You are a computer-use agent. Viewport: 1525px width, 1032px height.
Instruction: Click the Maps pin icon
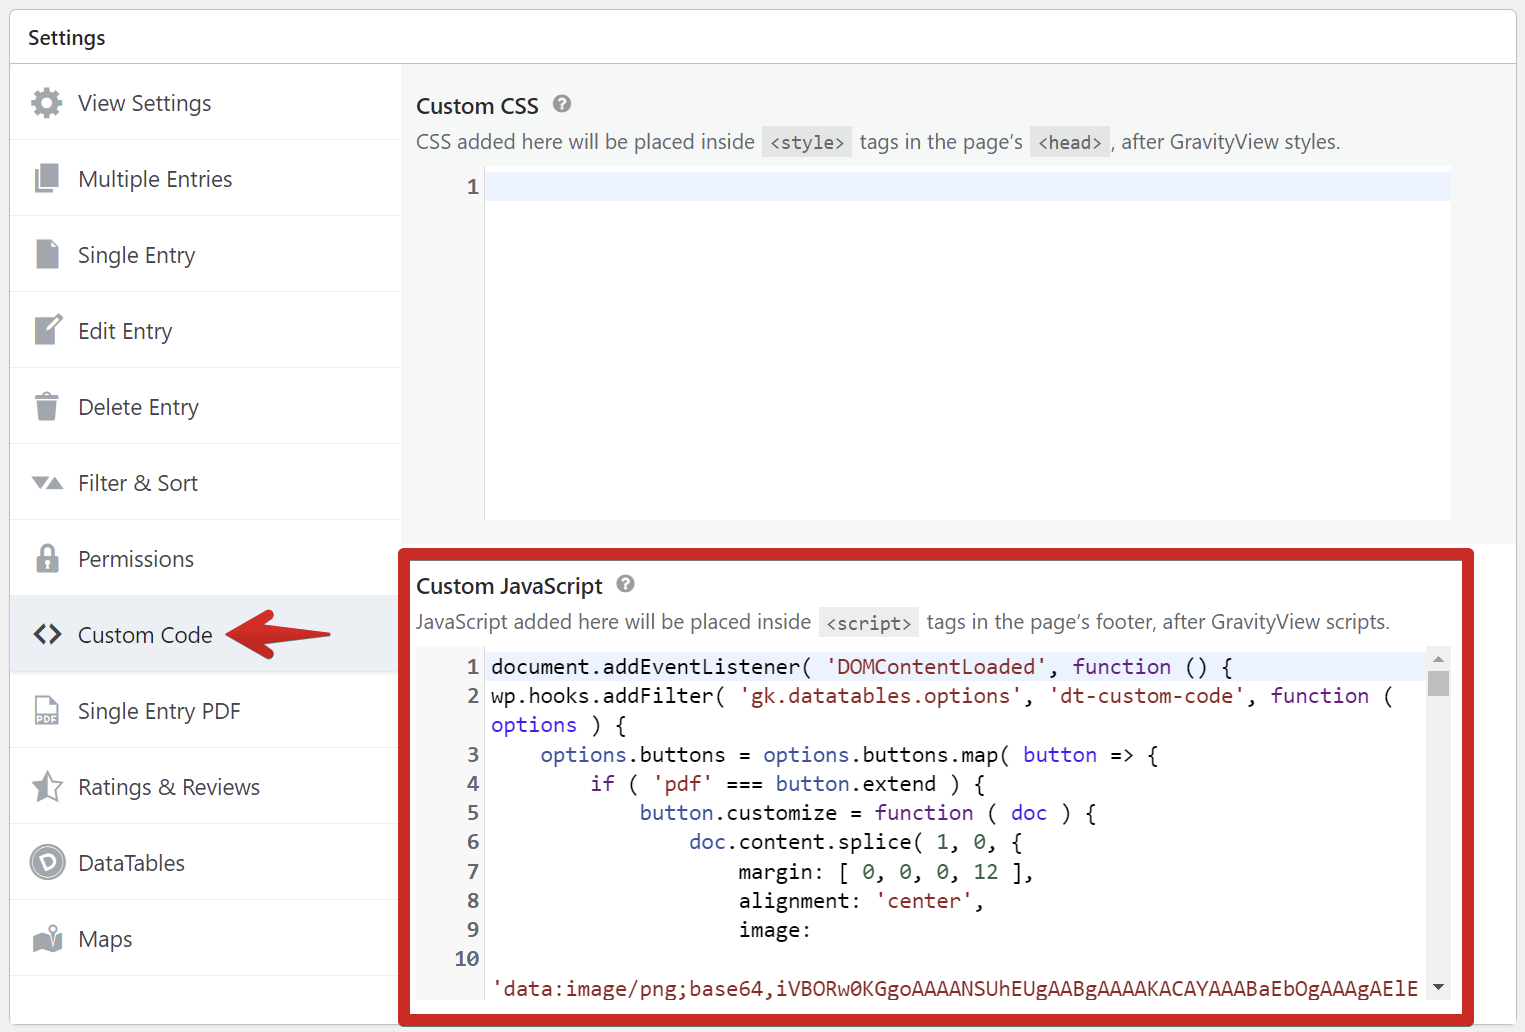coord(47,938)
